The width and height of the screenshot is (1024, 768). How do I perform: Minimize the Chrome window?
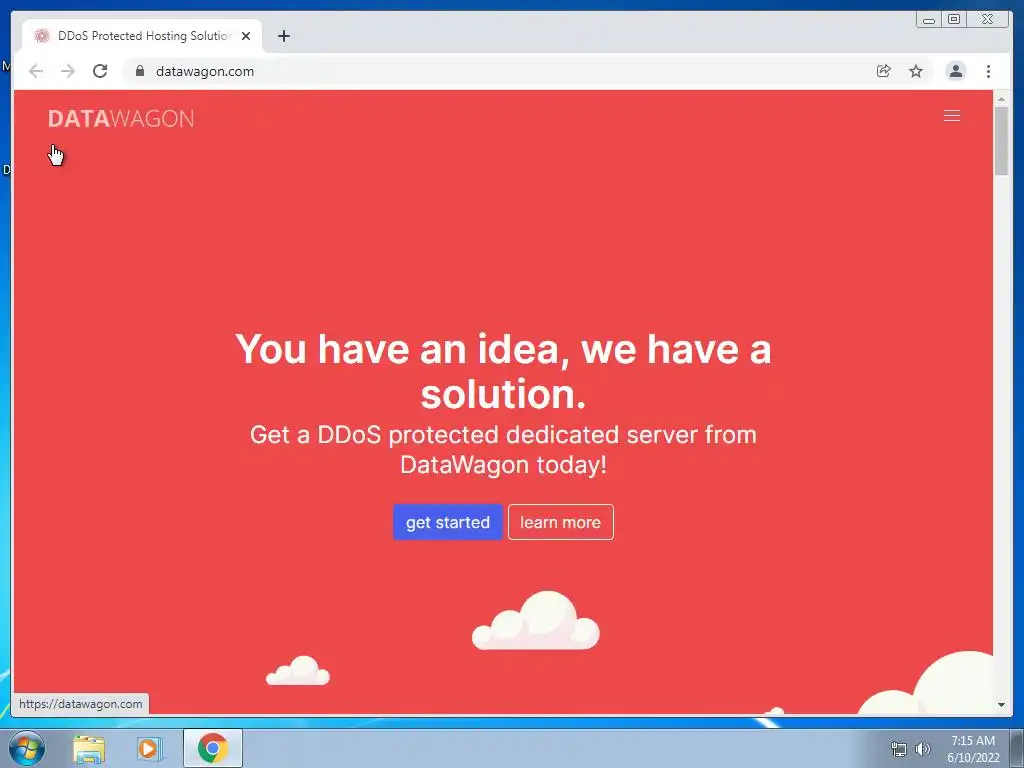(929, 20)
